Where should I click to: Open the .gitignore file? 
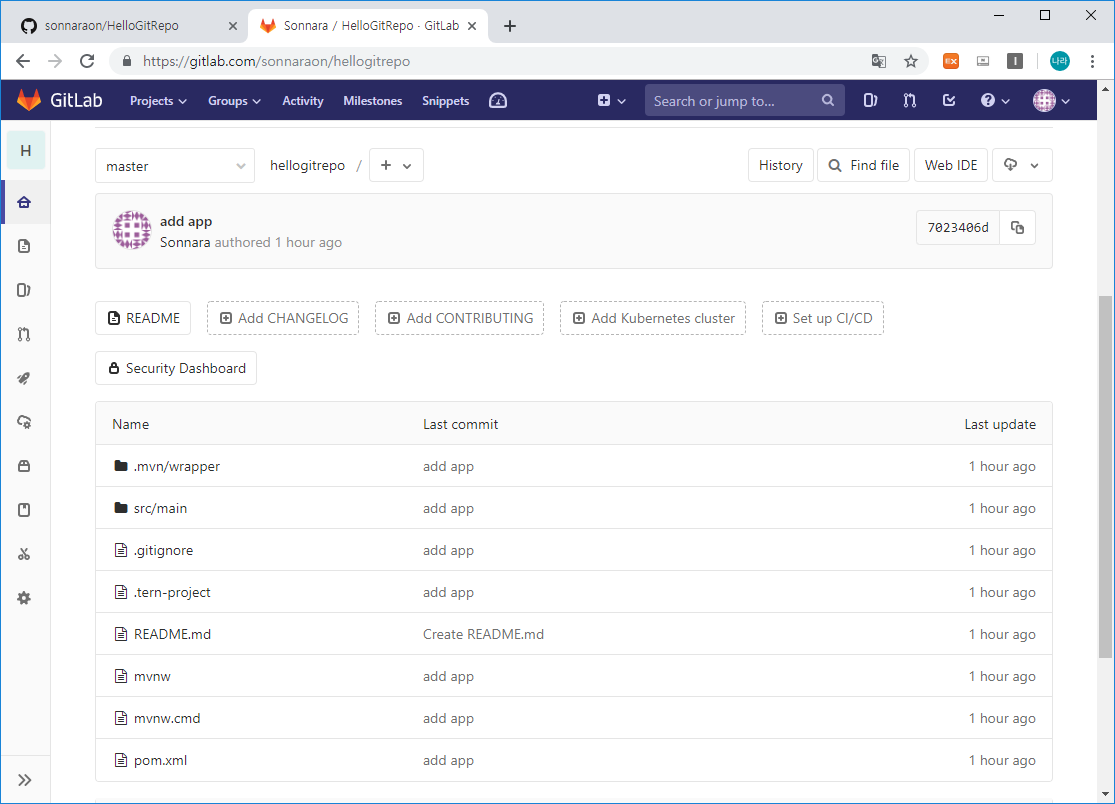[x=163, y=550]
